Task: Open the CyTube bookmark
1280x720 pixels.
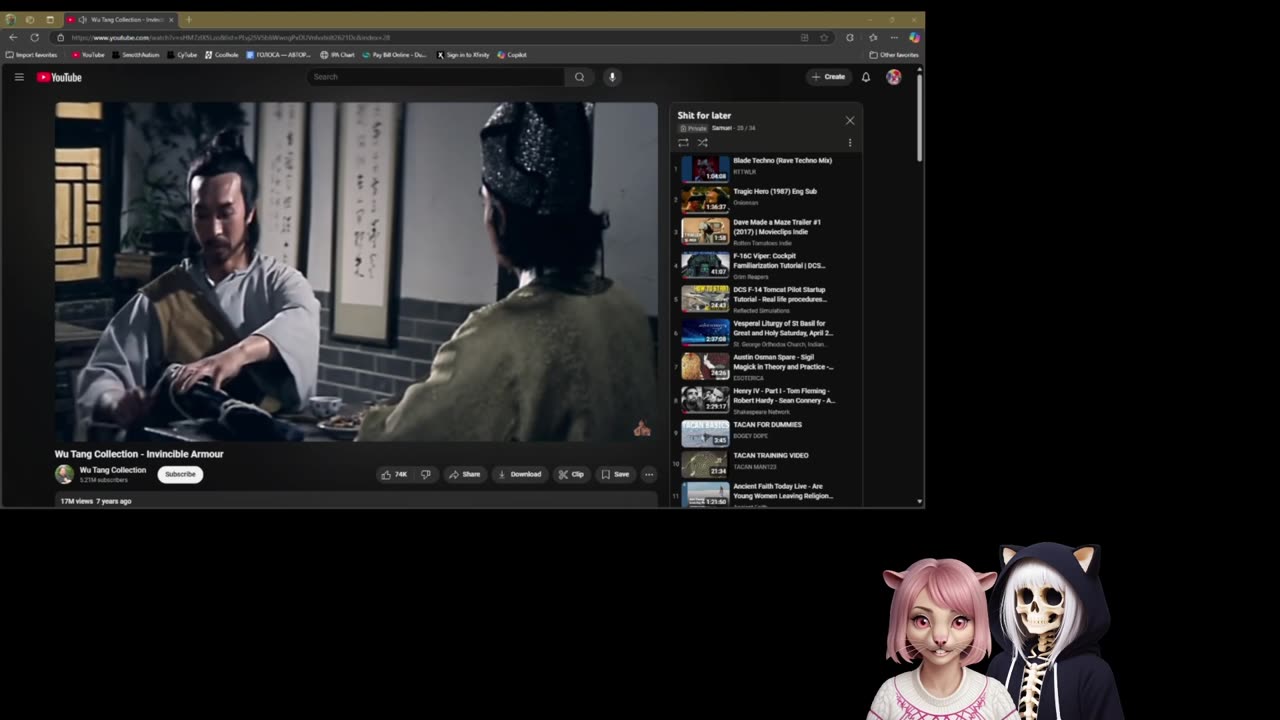Action: coord(183,55)
